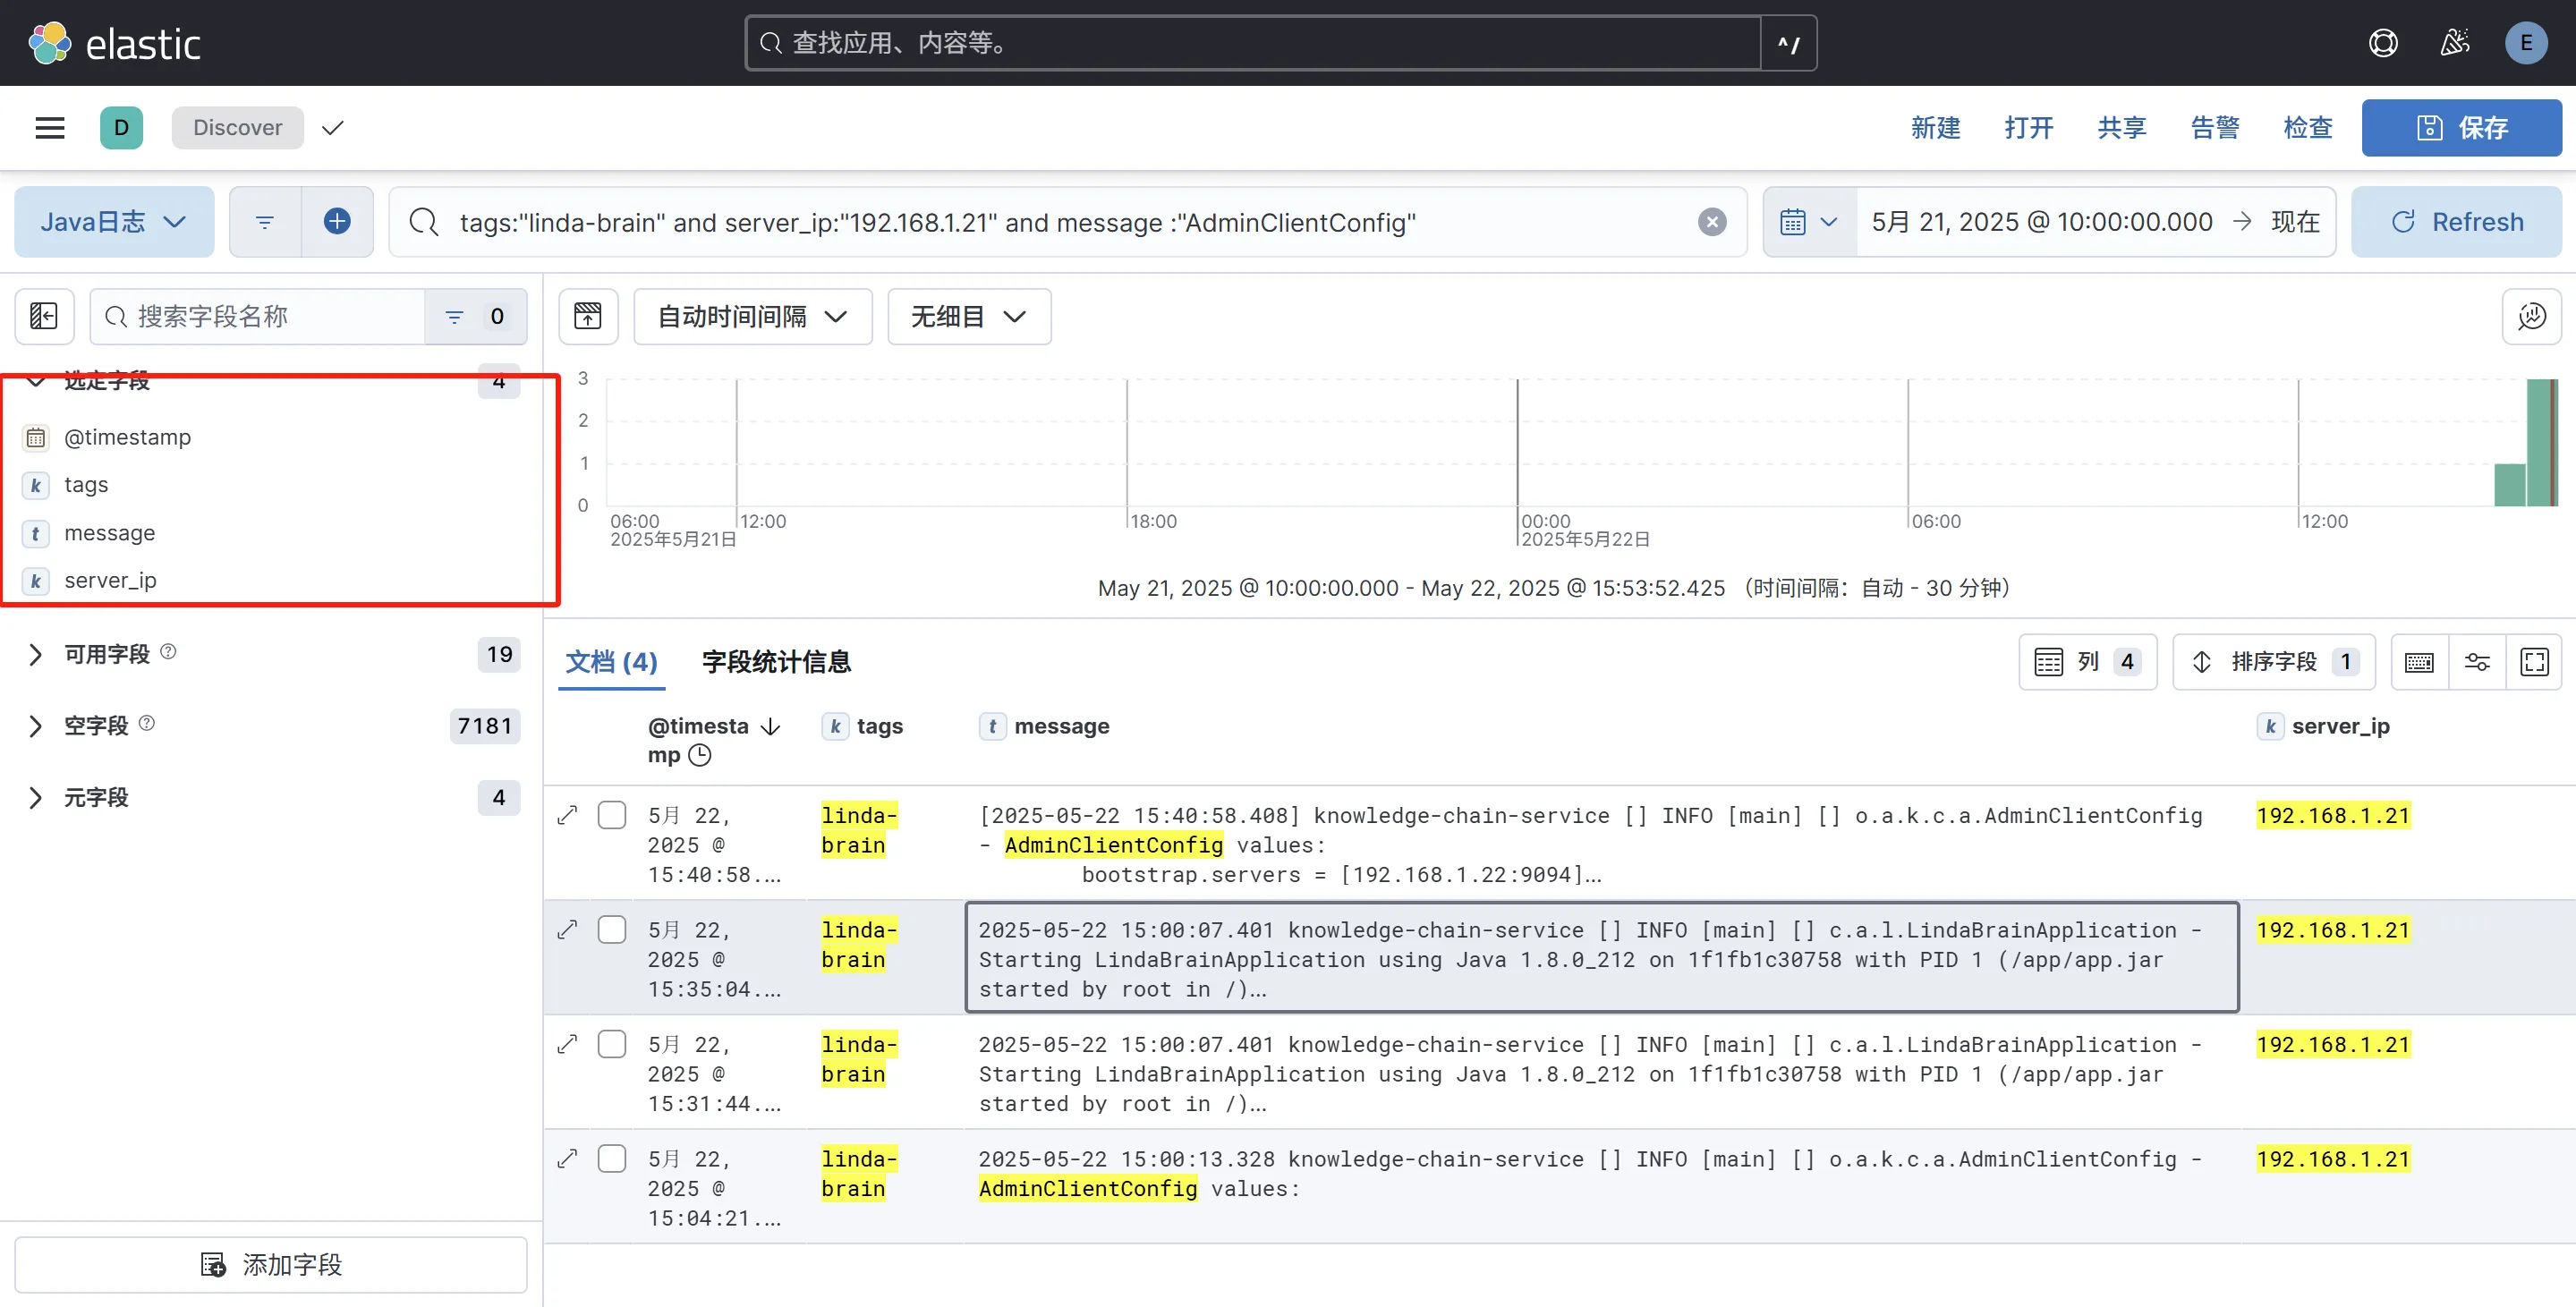
Task: Click the 添加字段 button
Action: click(x=271, y=1265)
